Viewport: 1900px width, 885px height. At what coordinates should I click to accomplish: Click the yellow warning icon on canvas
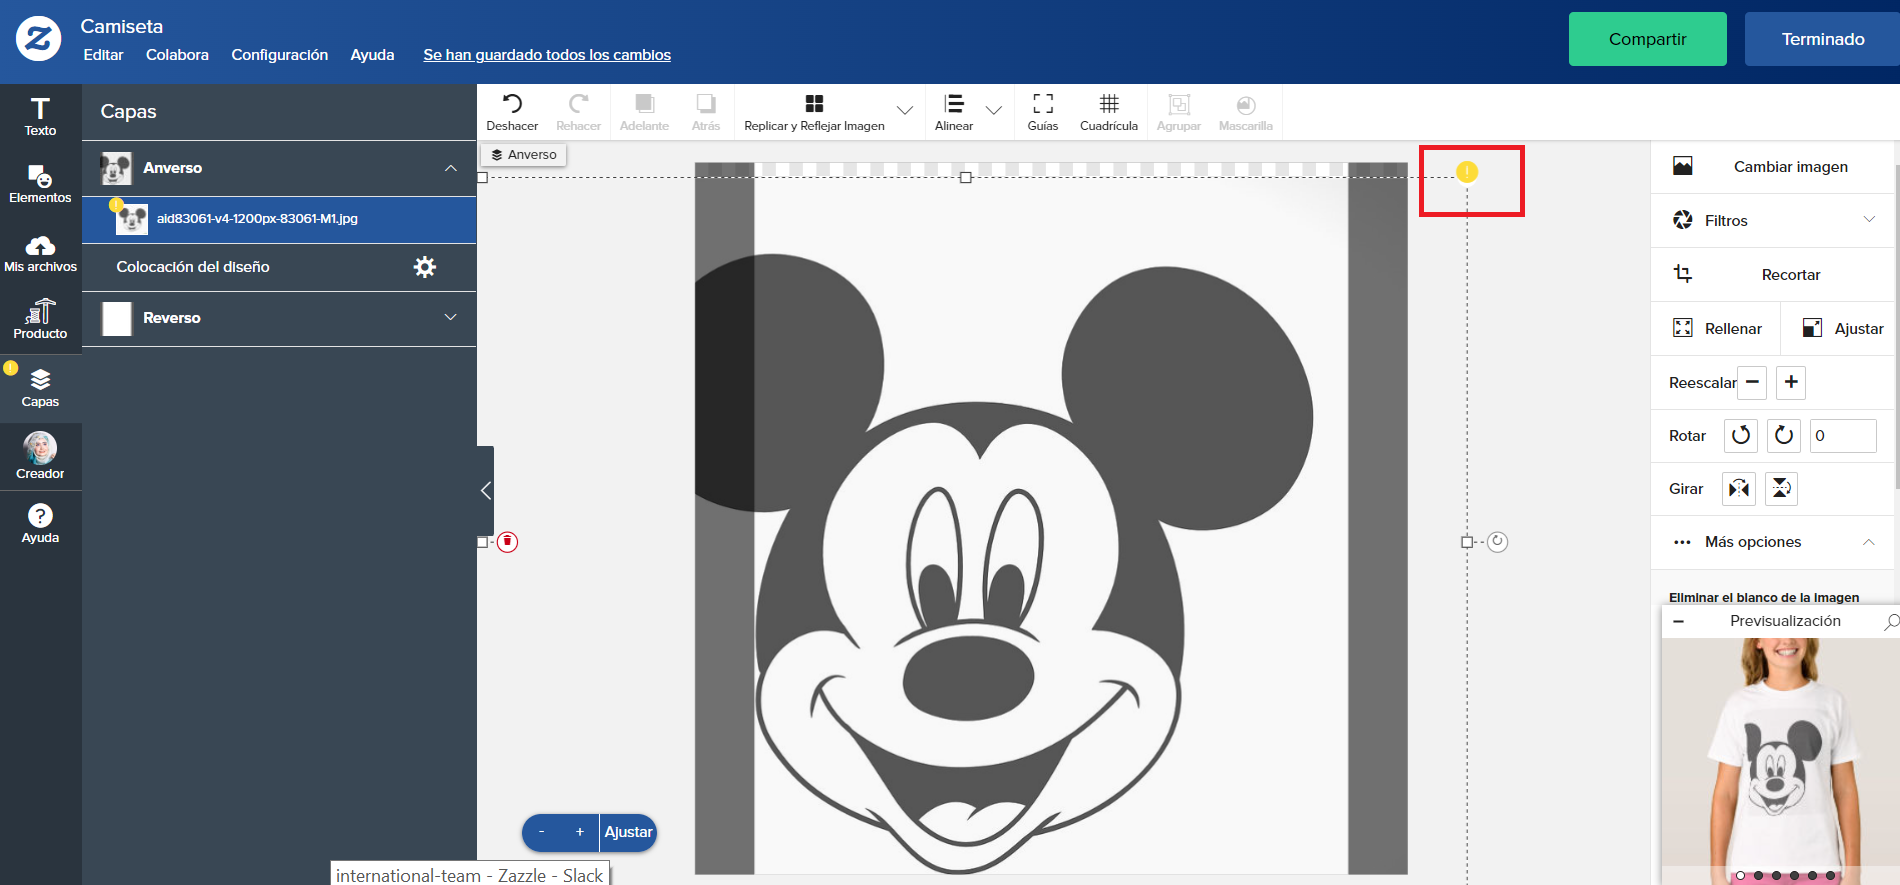point(1467,172)
